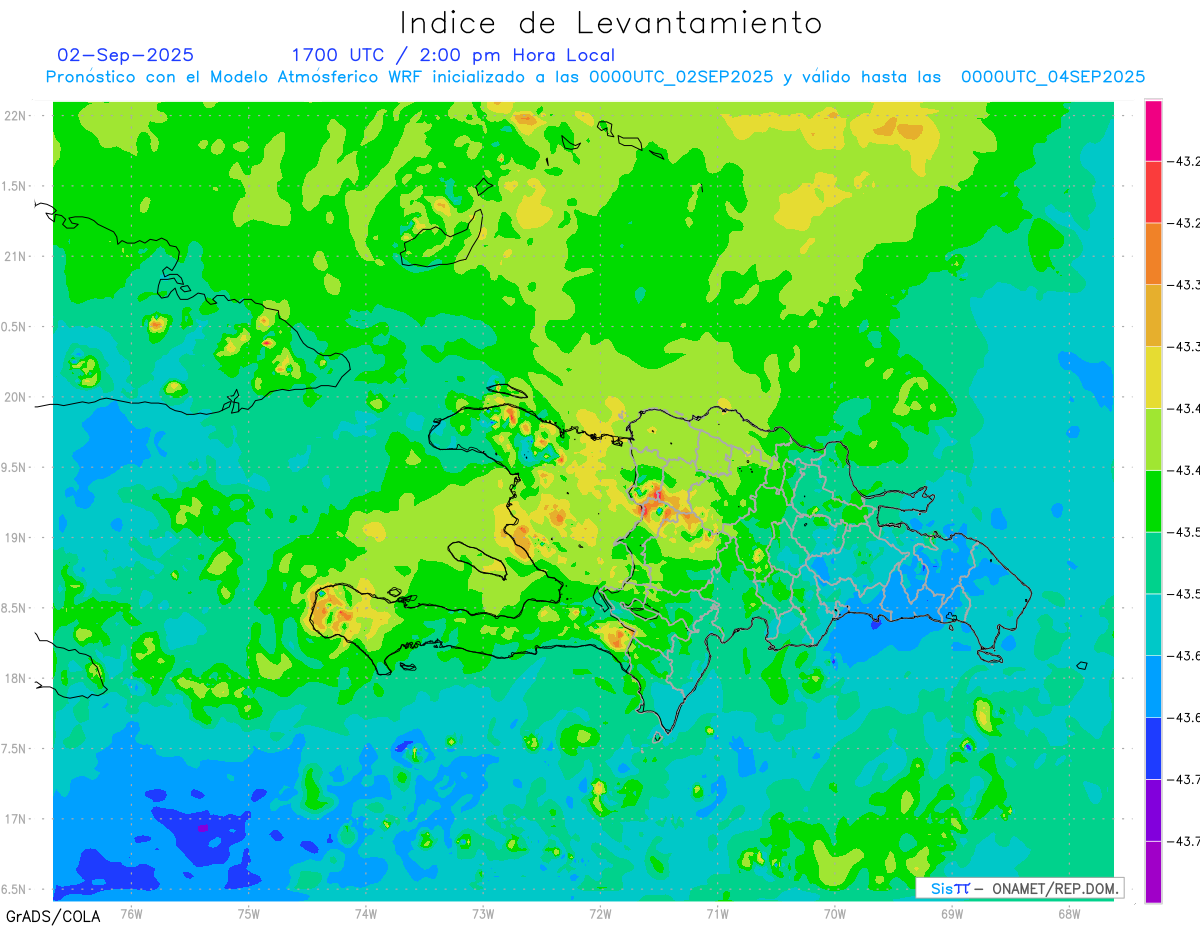Image resolution: width=1200 pixels, height=927 pixels.
Task: Click the title 'Indice de Levantamiento'
Action: pos(611,23)
